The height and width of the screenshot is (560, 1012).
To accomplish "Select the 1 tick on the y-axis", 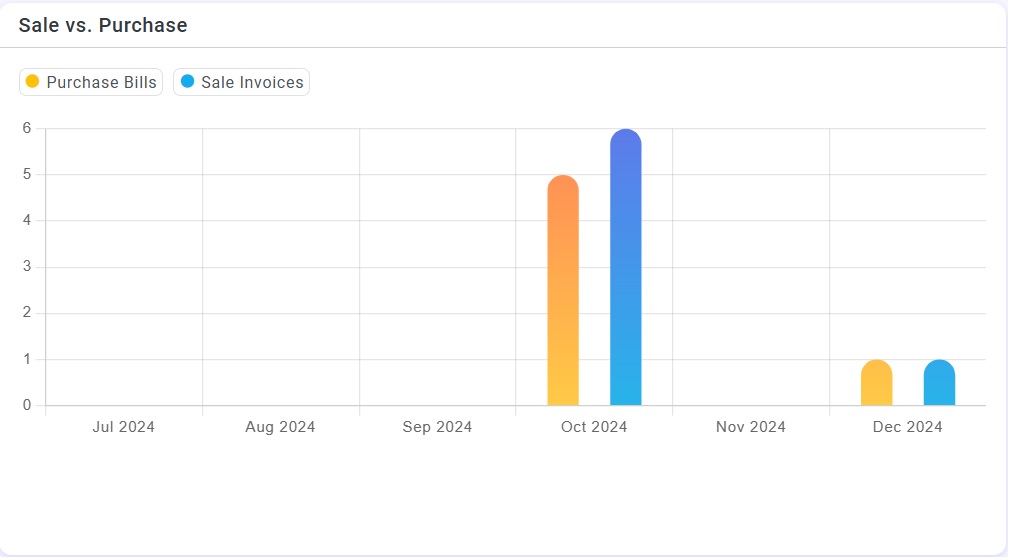I will click(27, 359).
